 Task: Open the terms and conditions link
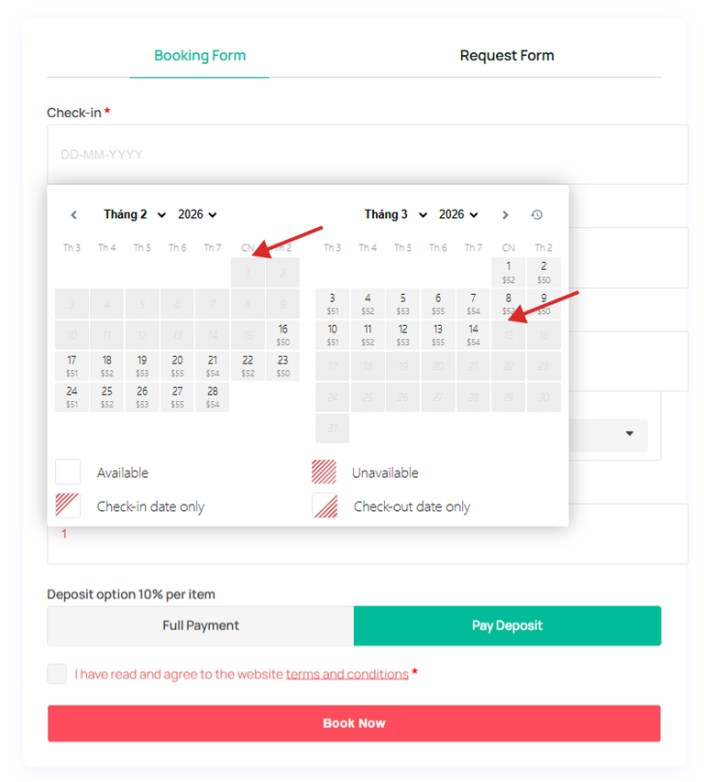point(347,674)
